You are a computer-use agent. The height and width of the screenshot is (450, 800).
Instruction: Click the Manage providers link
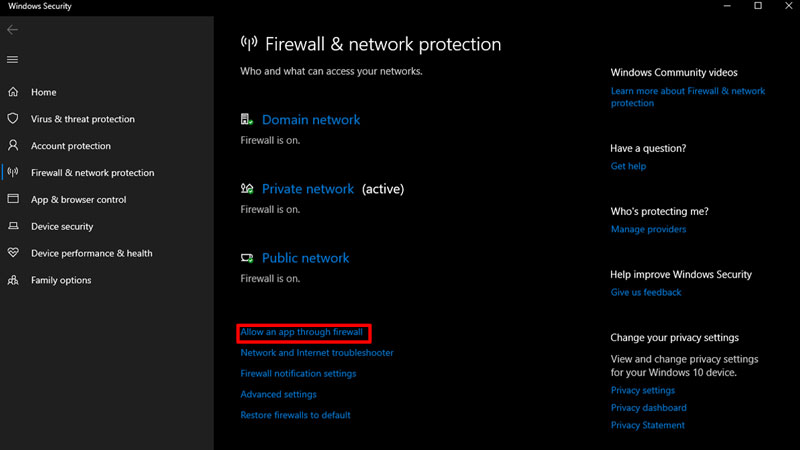(x=648, y=230)
